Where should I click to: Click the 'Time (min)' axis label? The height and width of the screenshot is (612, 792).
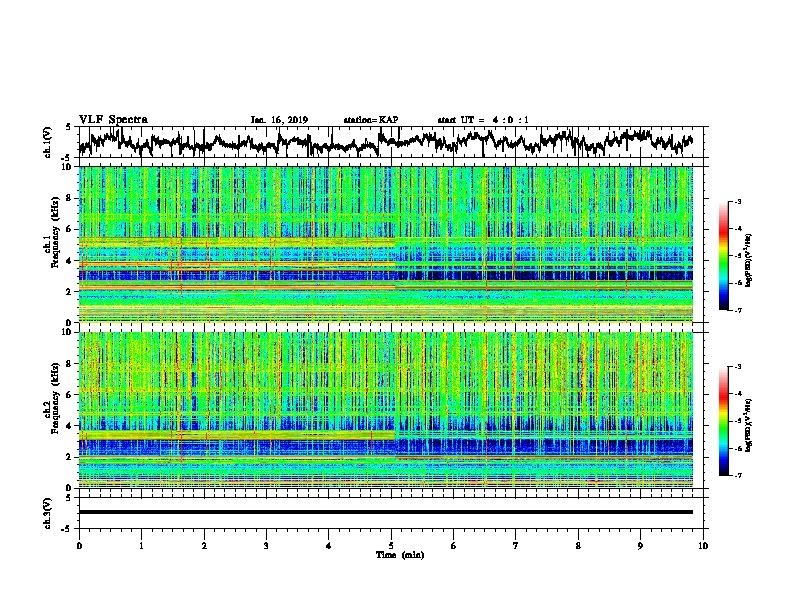400,555
